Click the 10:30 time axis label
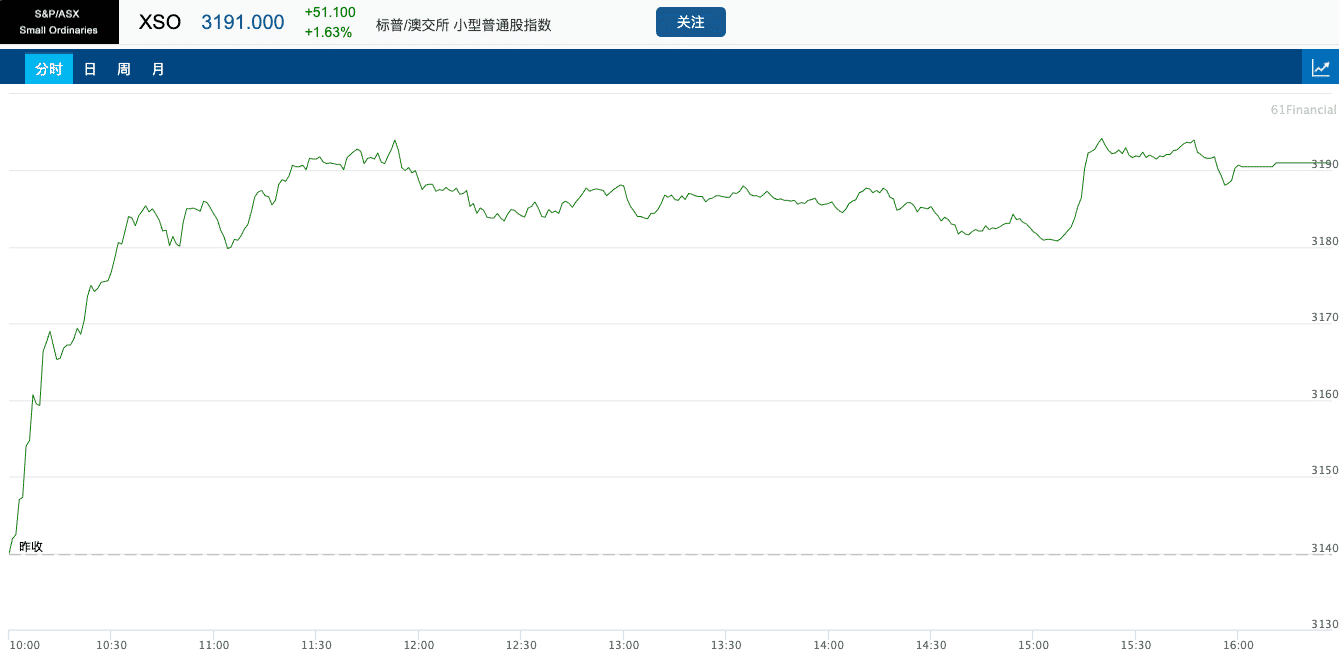Screen dimensions: 1339x665 [x=111, y=645]
